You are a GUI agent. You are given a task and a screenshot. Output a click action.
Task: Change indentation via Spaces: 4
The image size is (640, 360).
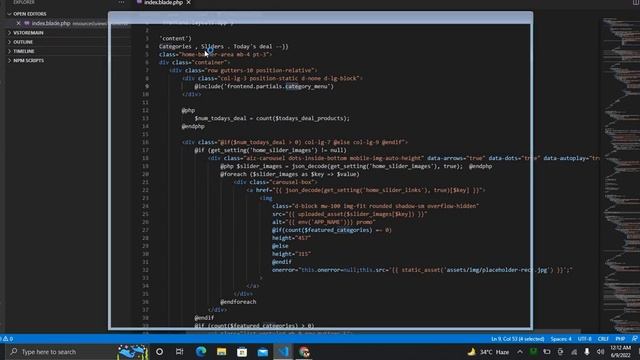click(x=561, y=339)
